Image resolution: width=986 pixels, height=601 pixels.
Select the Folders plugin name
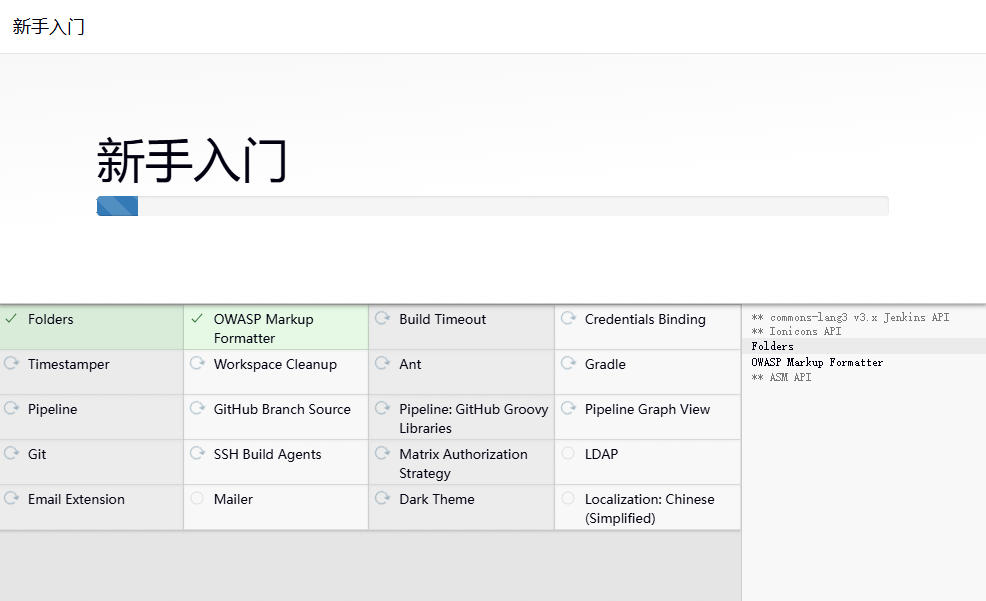[50, 319]
